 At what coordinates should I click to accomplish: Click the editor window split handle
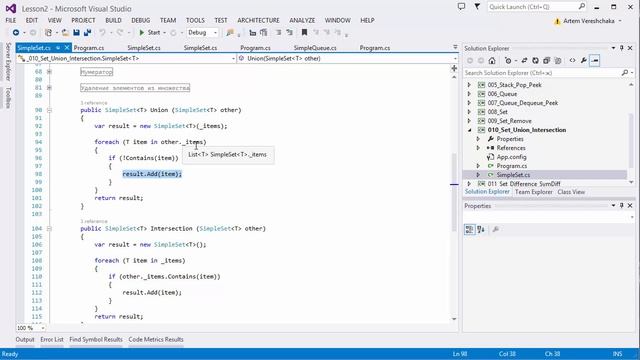(x=454, y=68)
